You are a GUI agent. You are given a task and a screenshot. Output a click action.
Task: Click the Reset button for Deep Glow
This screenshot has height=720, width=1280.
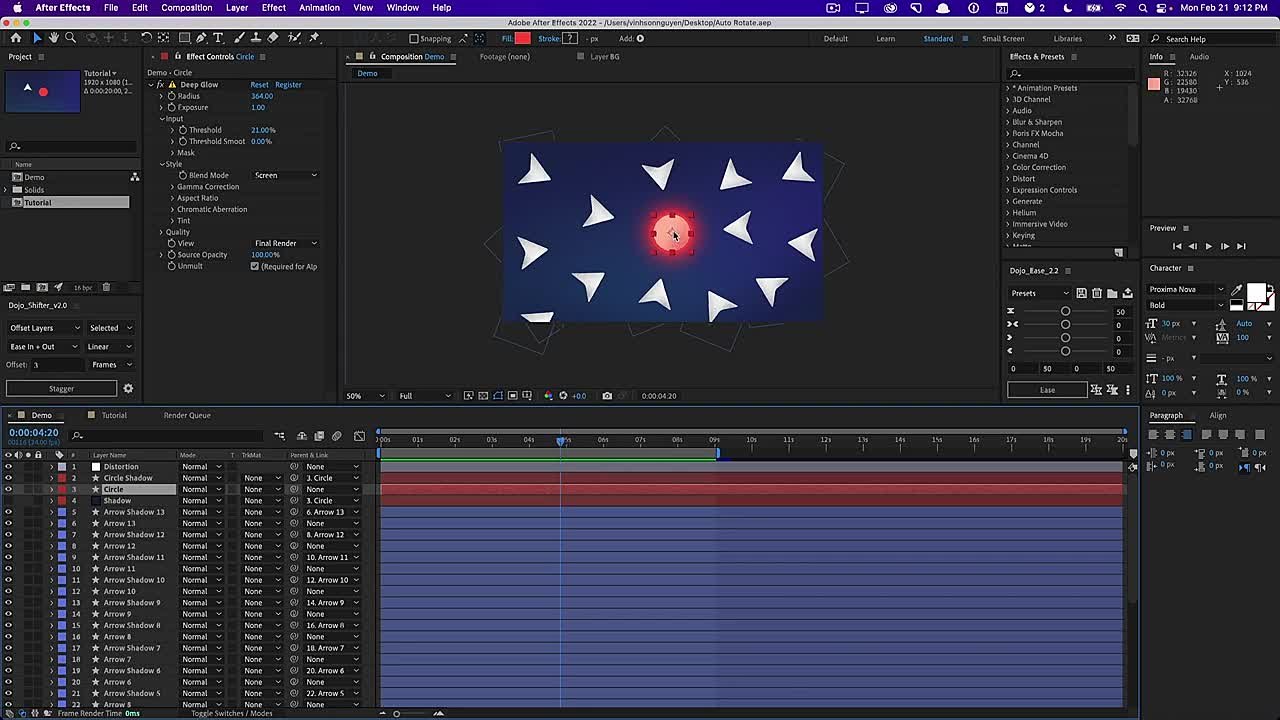click(259, 84)
